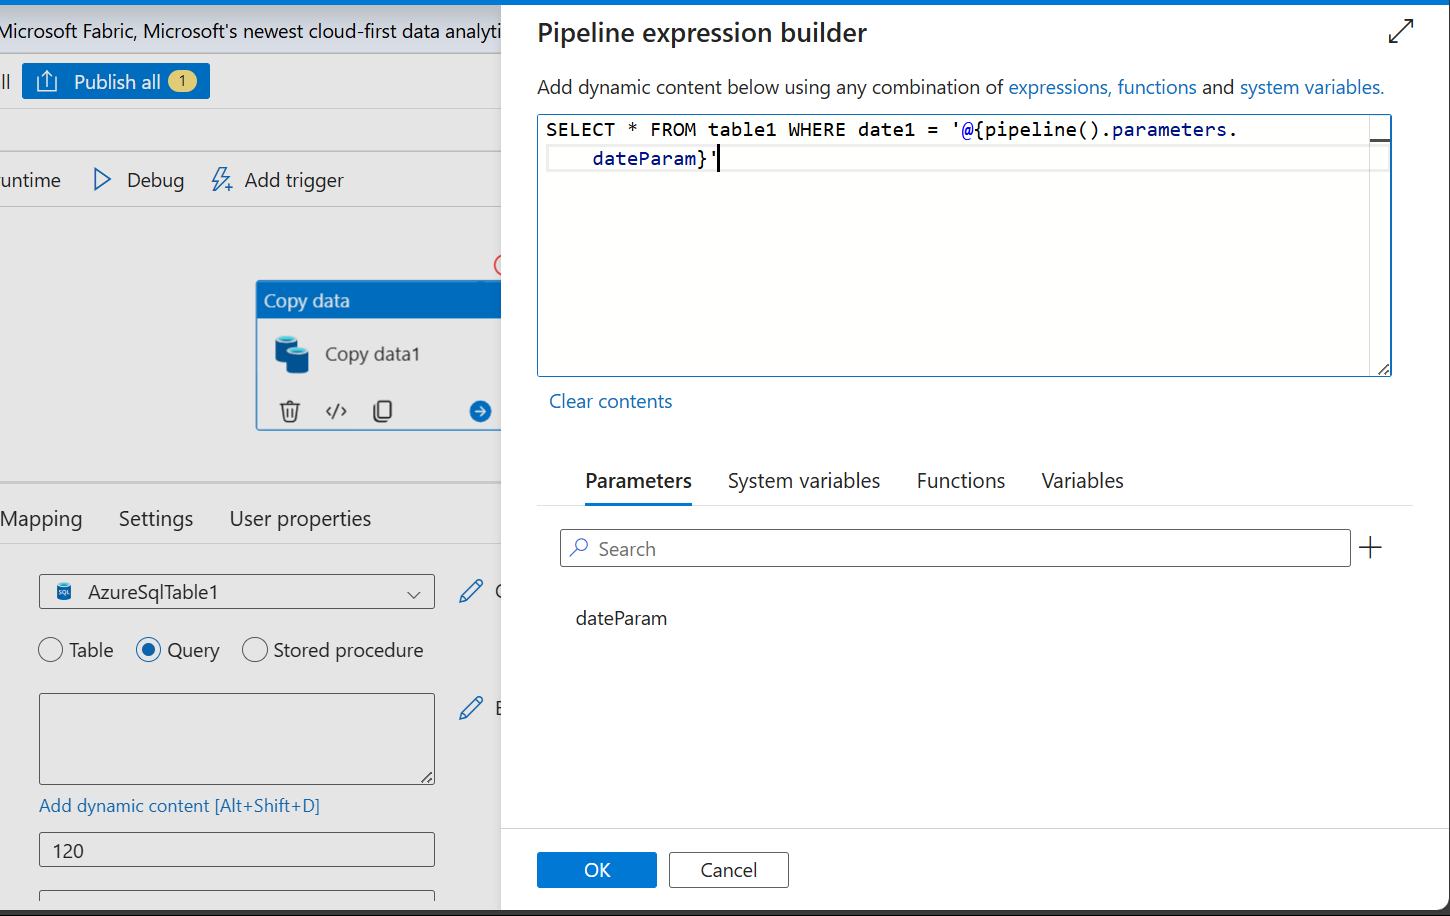Cancel the expression builder
Viewport: 1450px width, 916px height.
pyautogui.click(x=729, y=870)
